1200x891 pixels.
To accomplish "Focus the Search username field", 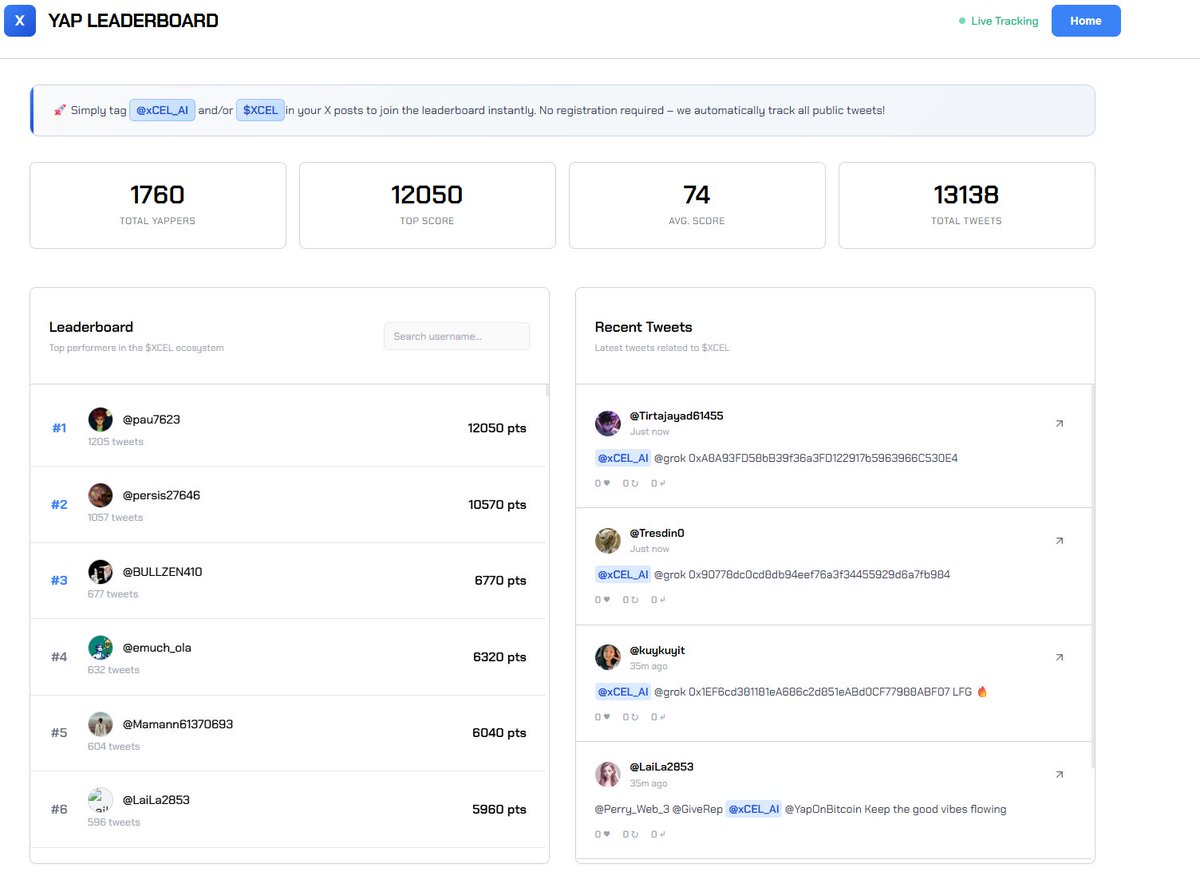I will [457, 336].
